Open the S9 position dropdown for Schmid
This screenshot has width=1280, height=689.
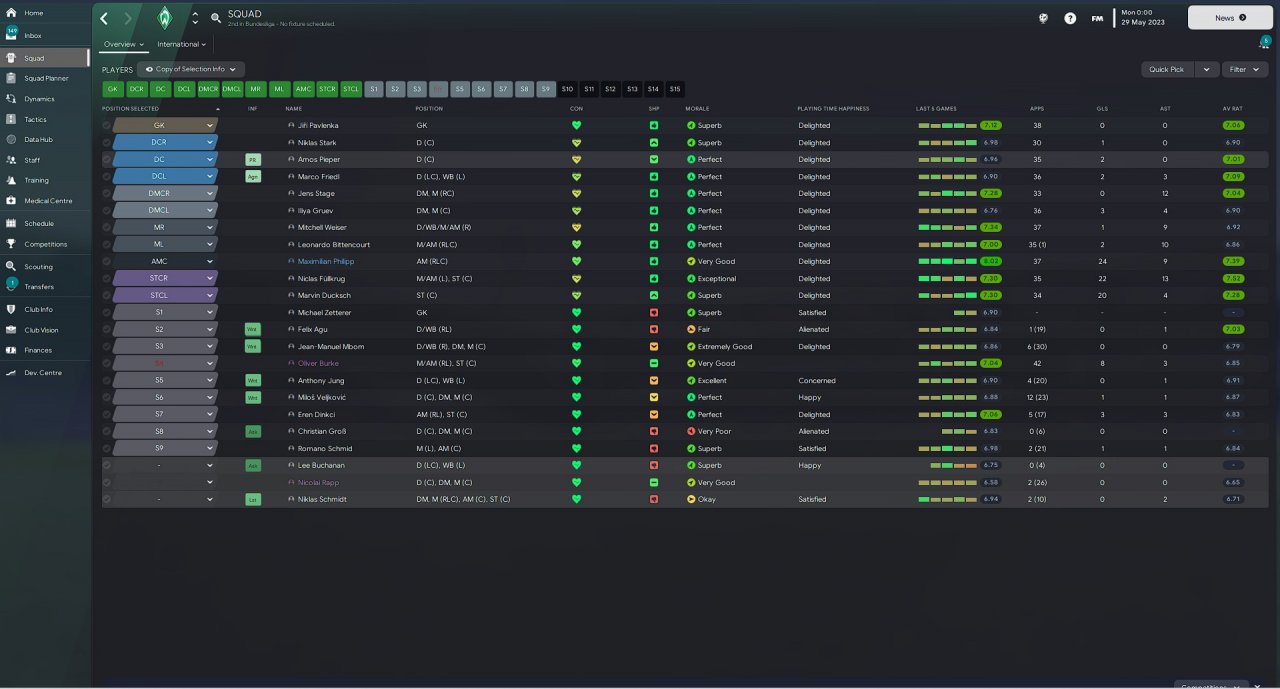tap(165, 449)
